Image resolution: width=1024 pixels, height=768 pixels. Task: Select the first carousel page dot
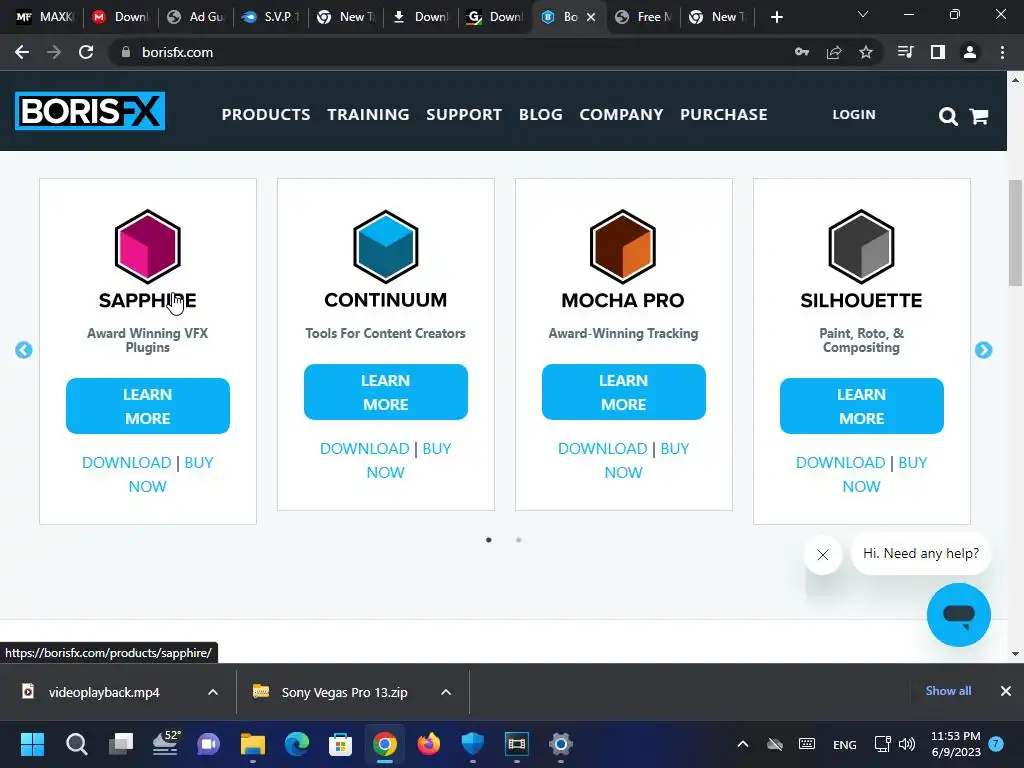coord(488,540)
